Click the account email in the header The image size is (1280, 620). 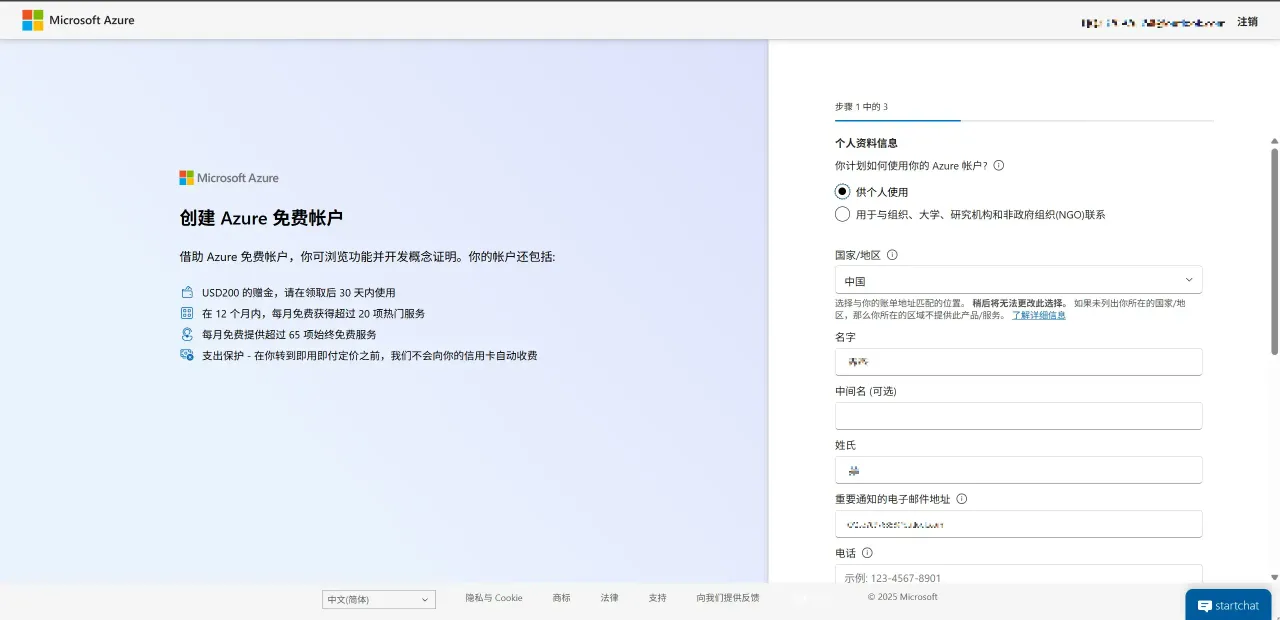point(1153,22)
